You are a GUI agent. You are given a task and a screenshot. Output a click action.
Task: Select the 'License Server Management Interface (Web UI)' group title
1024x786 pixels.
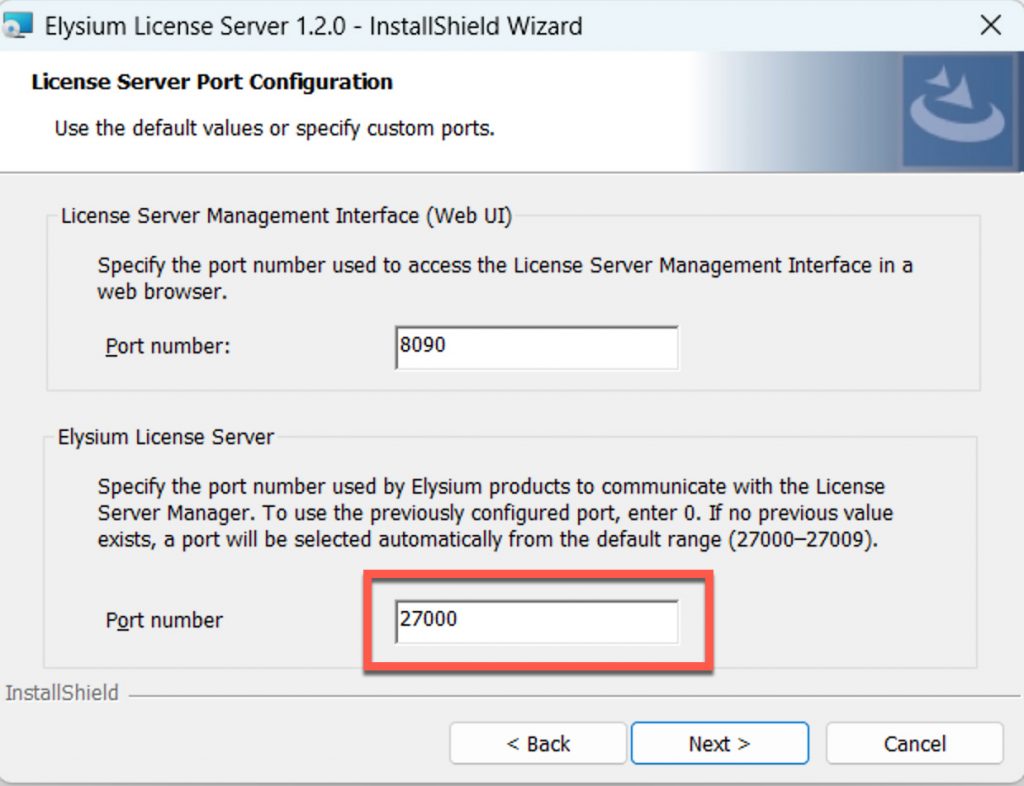point(286,216)
